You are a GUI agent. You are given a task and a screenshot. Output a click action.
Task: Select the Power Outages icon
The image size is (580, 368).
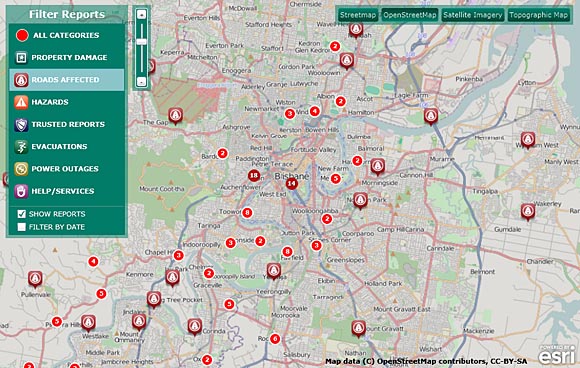point(21,169)
